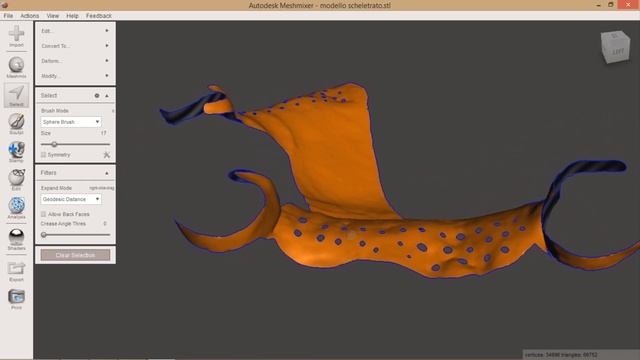Viewport: 640px width, 360px height.
Task: Open the Sculpt tool
Action: click(x=16, y=124)
